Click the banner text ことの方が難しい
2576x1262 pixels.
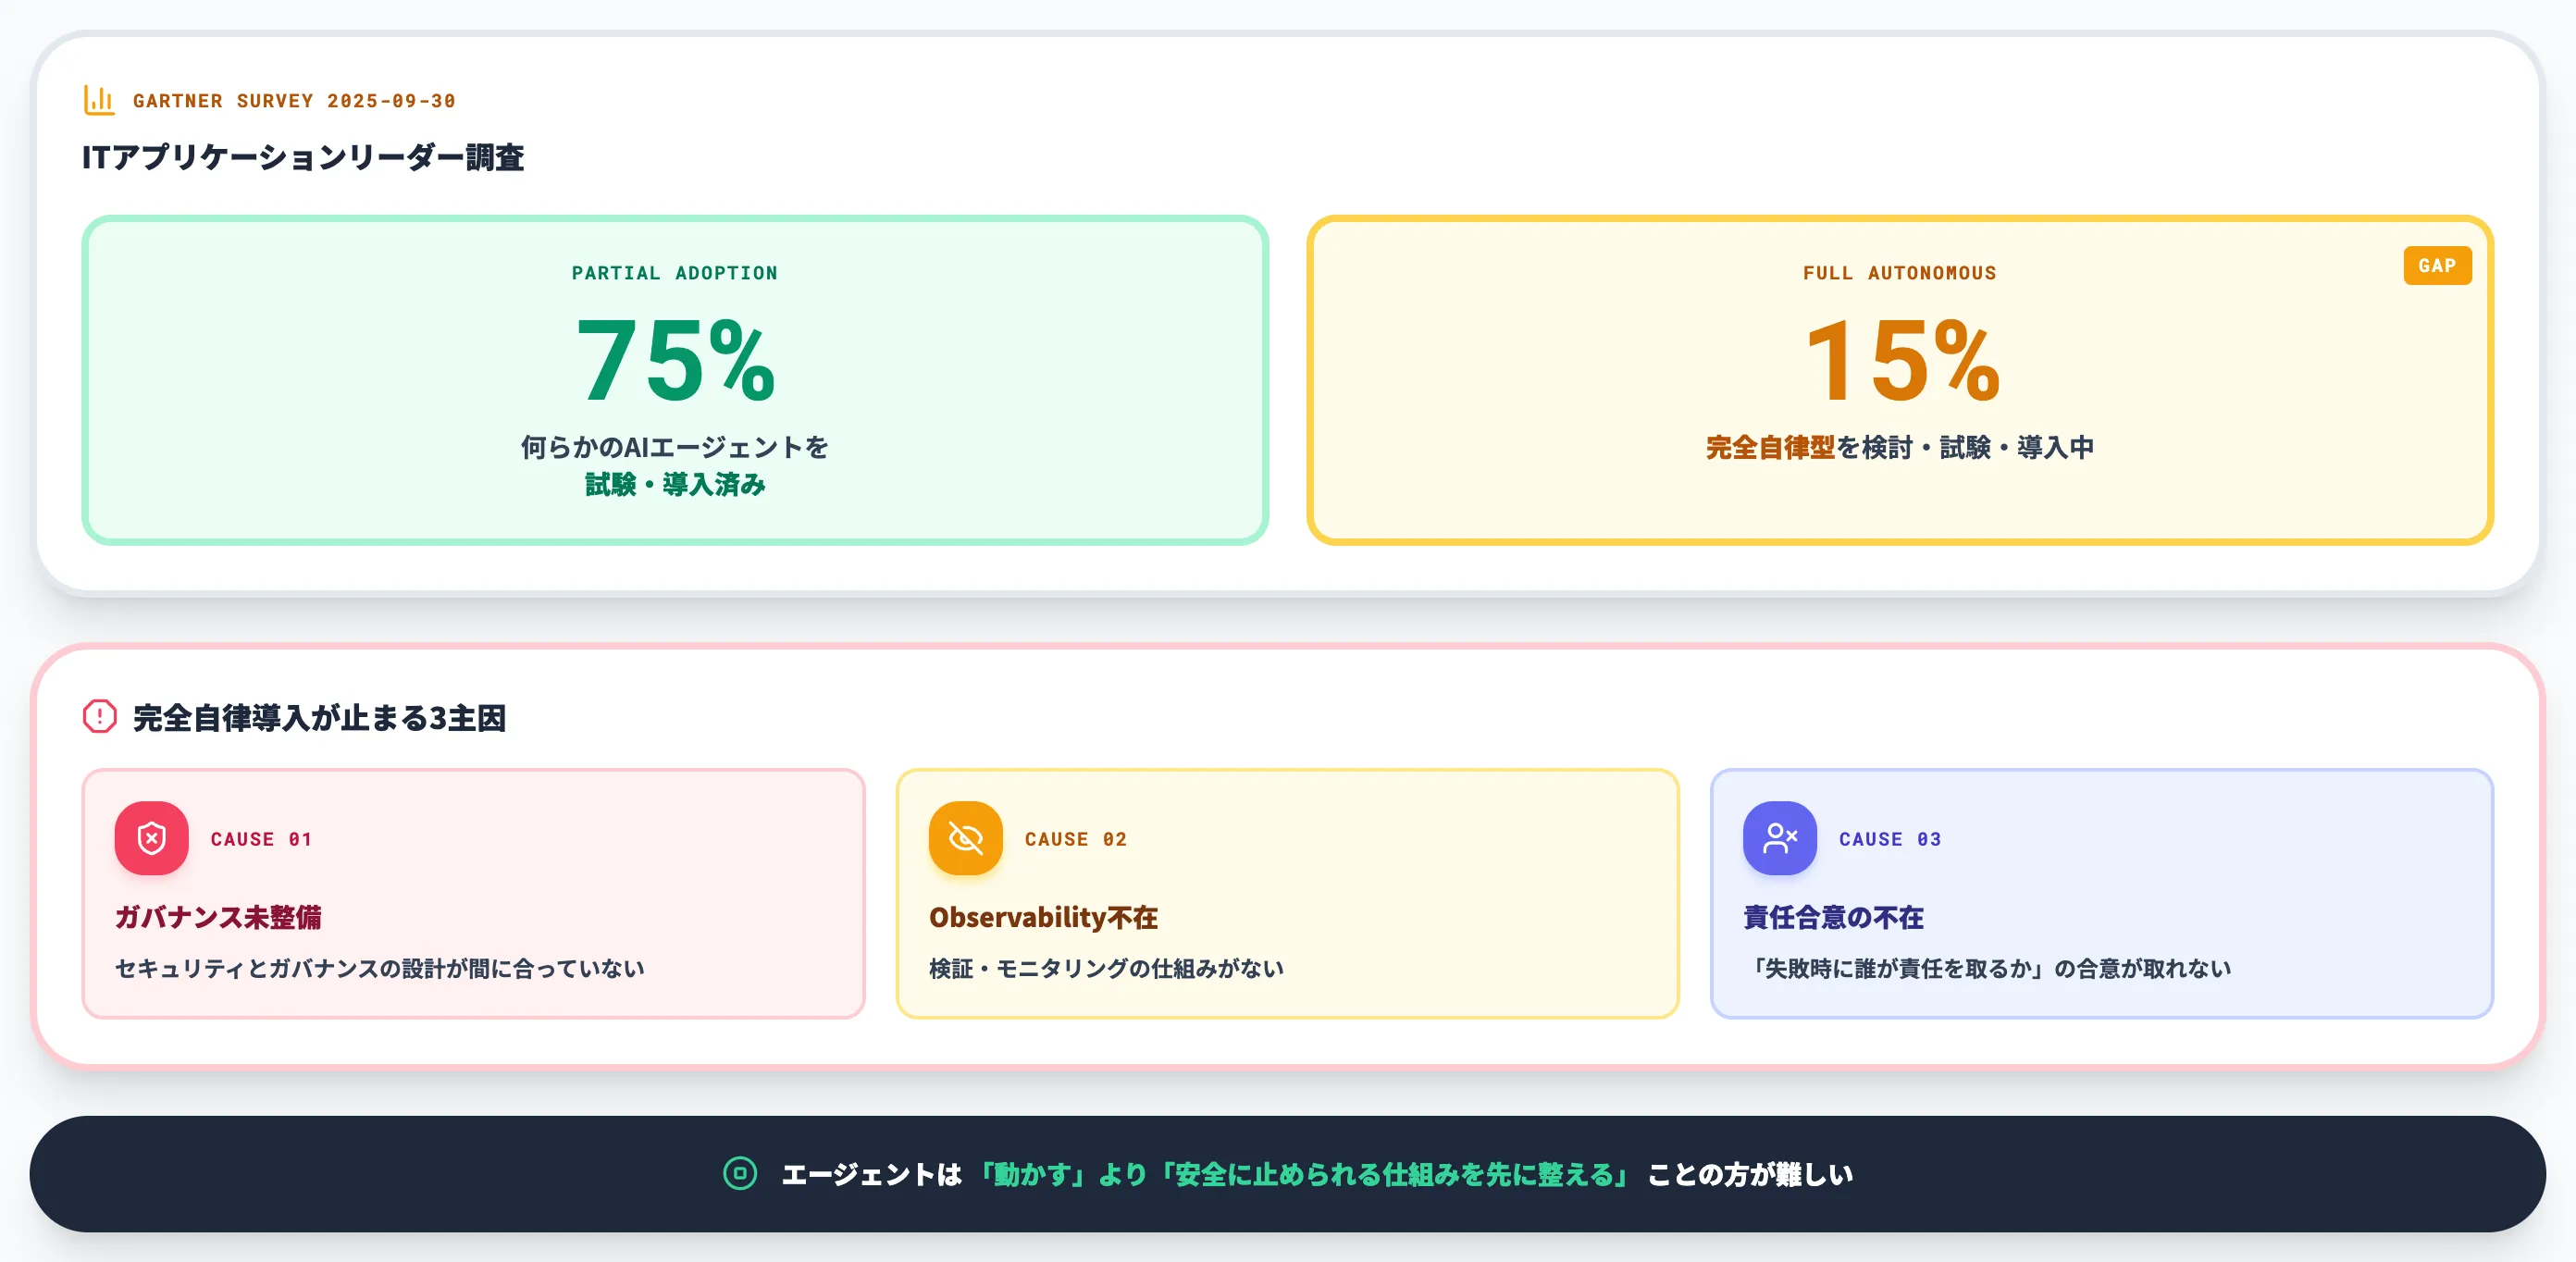[1750, 1174]
